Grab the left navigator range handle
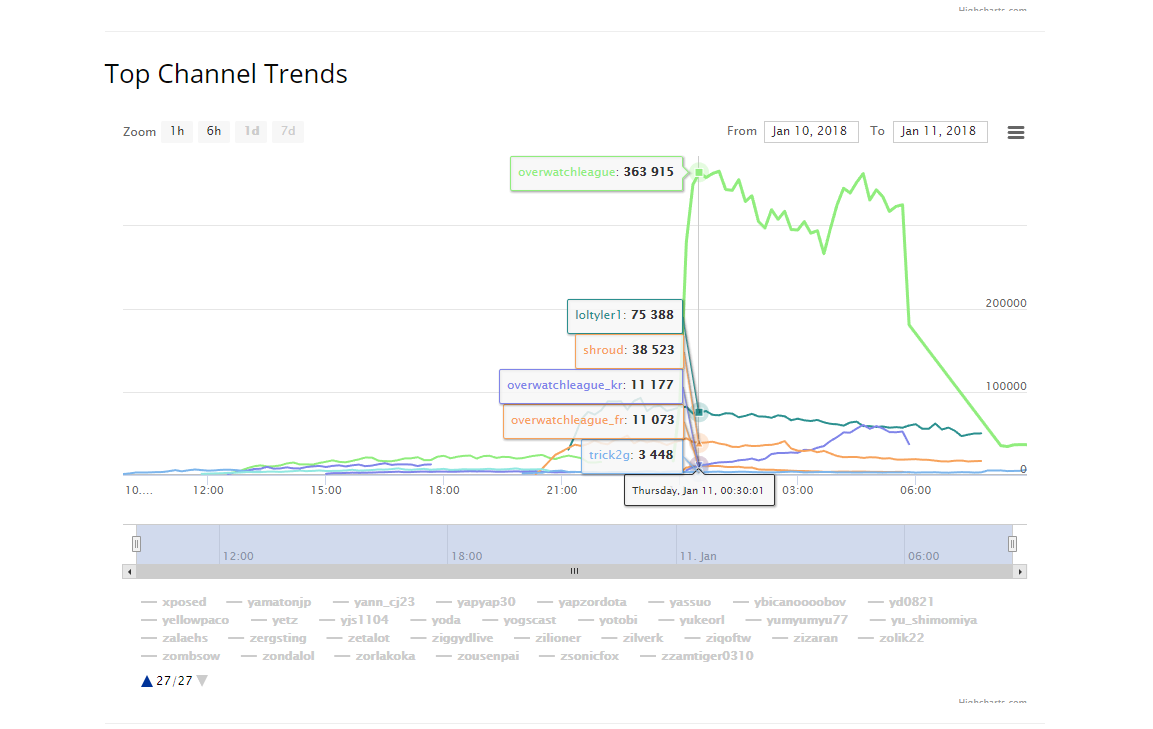This screenshot has width=1153, height=729. pyautogui.click(x=136, y=544)
